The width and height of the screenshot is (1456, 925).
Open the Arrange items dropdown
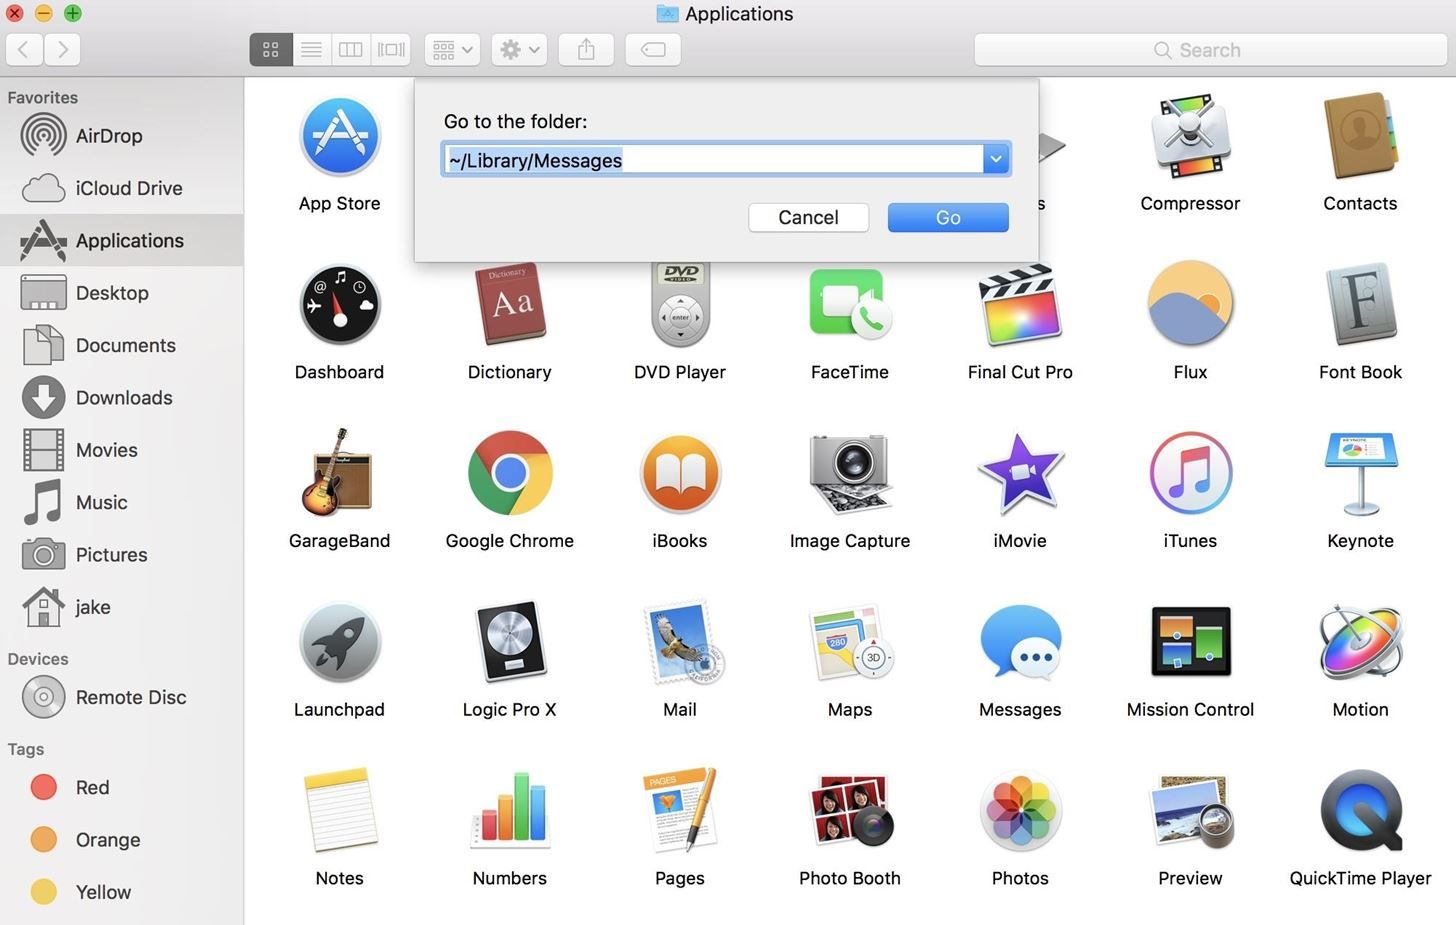click(x=452, y=49)
